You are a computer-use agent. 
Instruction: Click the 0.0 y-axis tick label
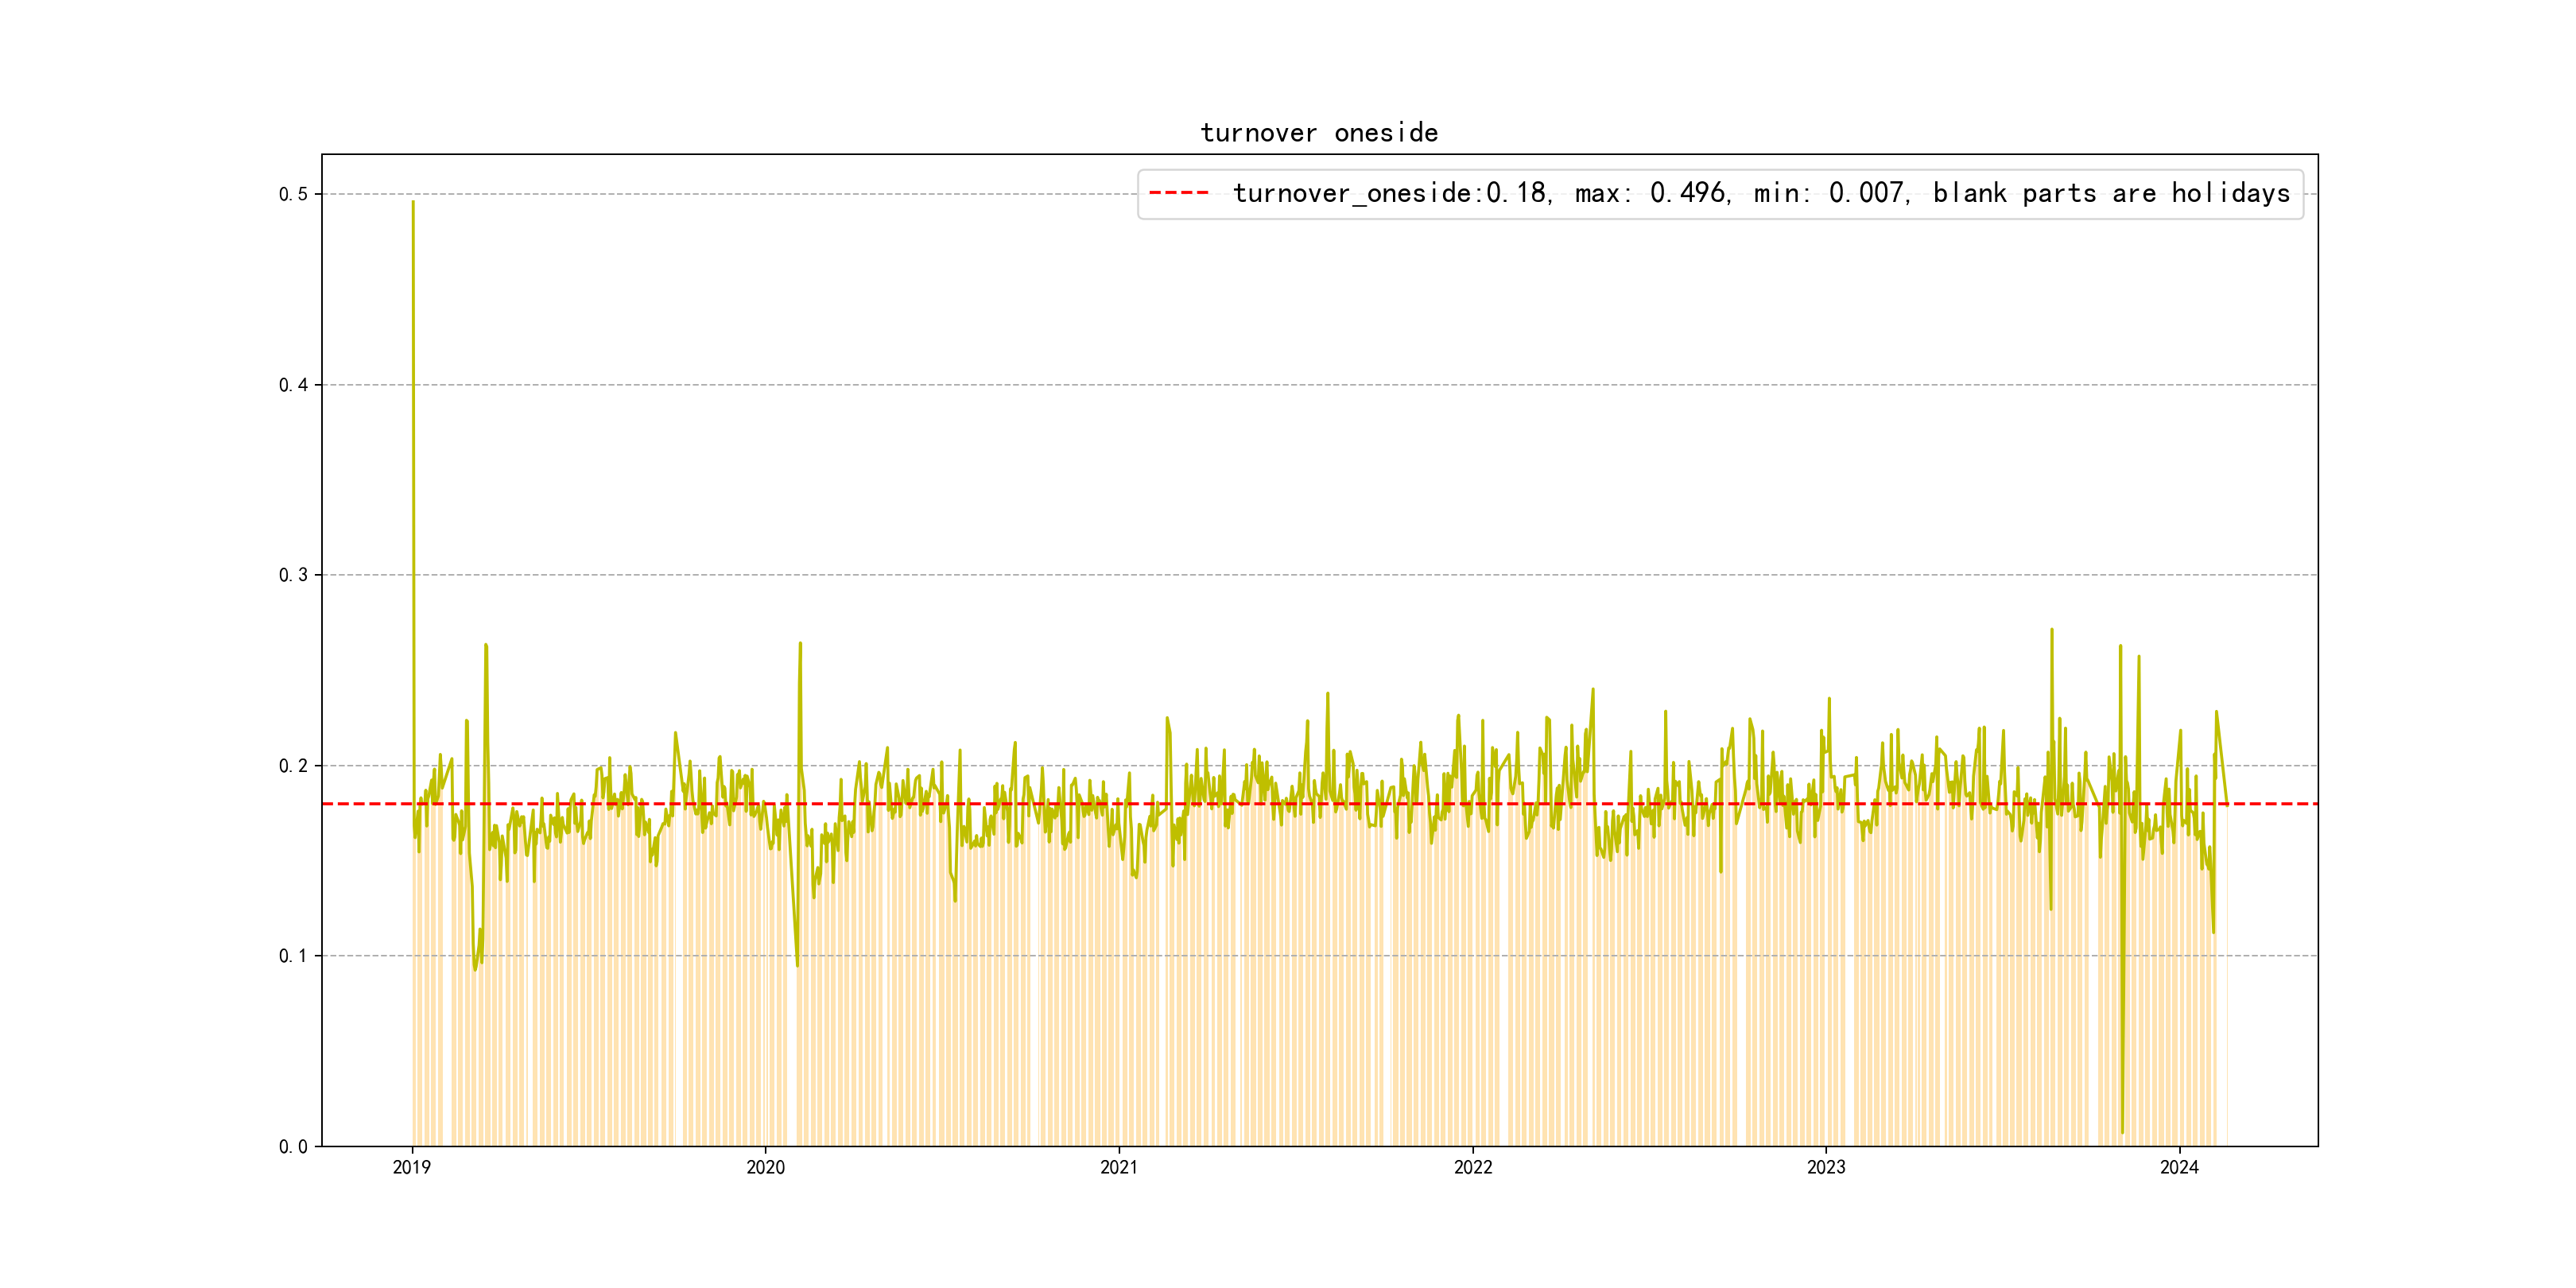click(x=293, y=1147)
